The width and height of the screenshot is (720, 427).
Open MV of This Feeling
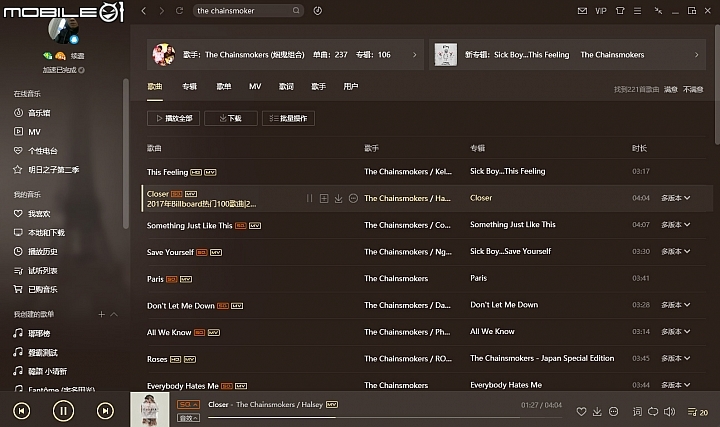(x=210, y=172)
